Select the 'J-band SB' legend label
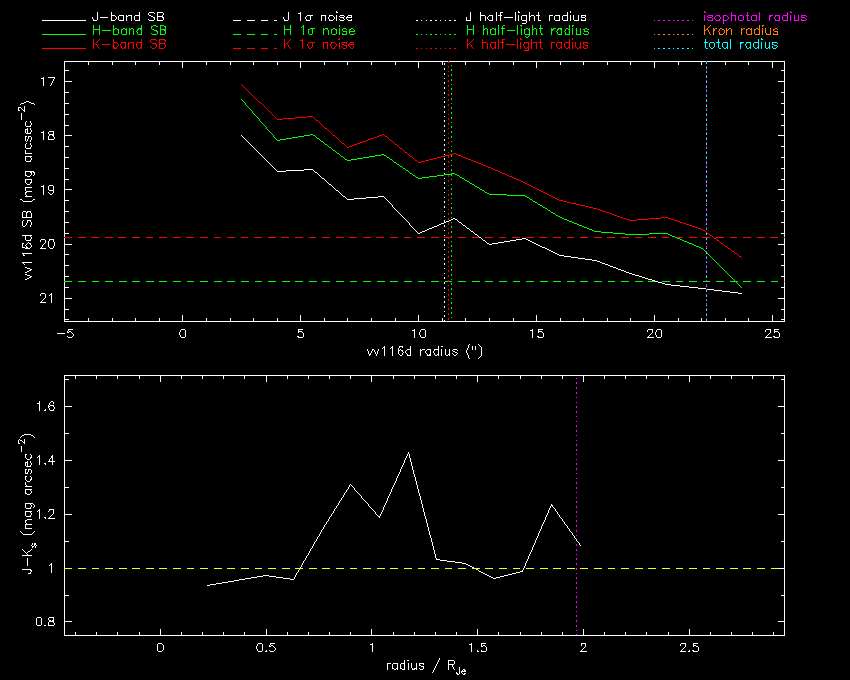This screenshot has width=850, height=680. pyautogui.click(x=124, y=18)
